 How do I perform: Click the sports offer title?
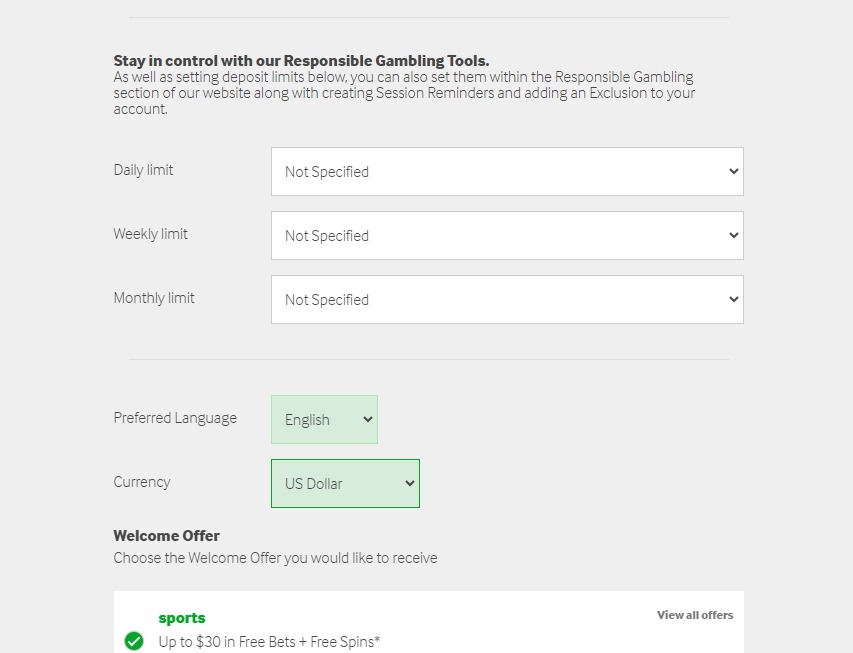tap(182, 618)
